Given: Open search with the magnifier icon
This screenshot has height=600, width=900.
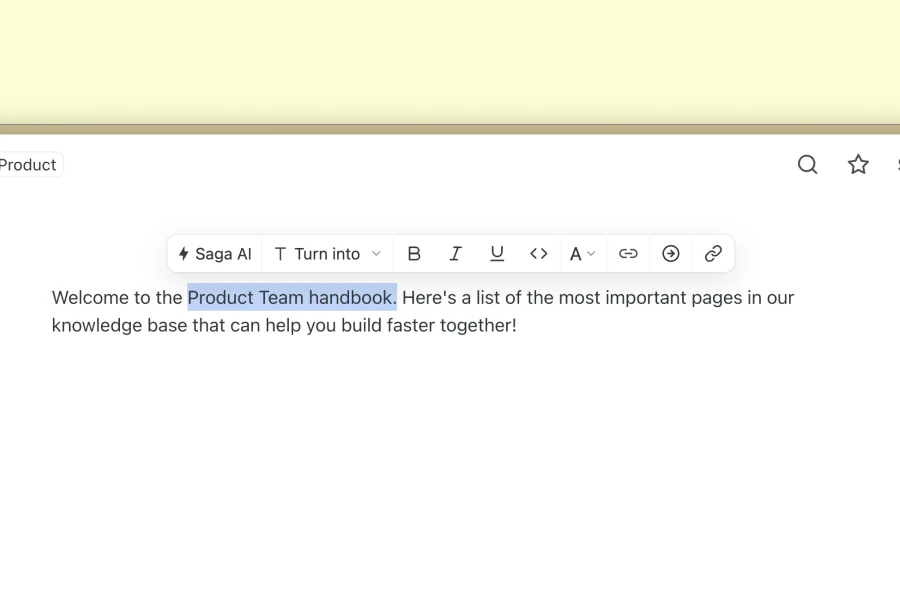Looking at the screenshot, I should (x=807, y=164).
